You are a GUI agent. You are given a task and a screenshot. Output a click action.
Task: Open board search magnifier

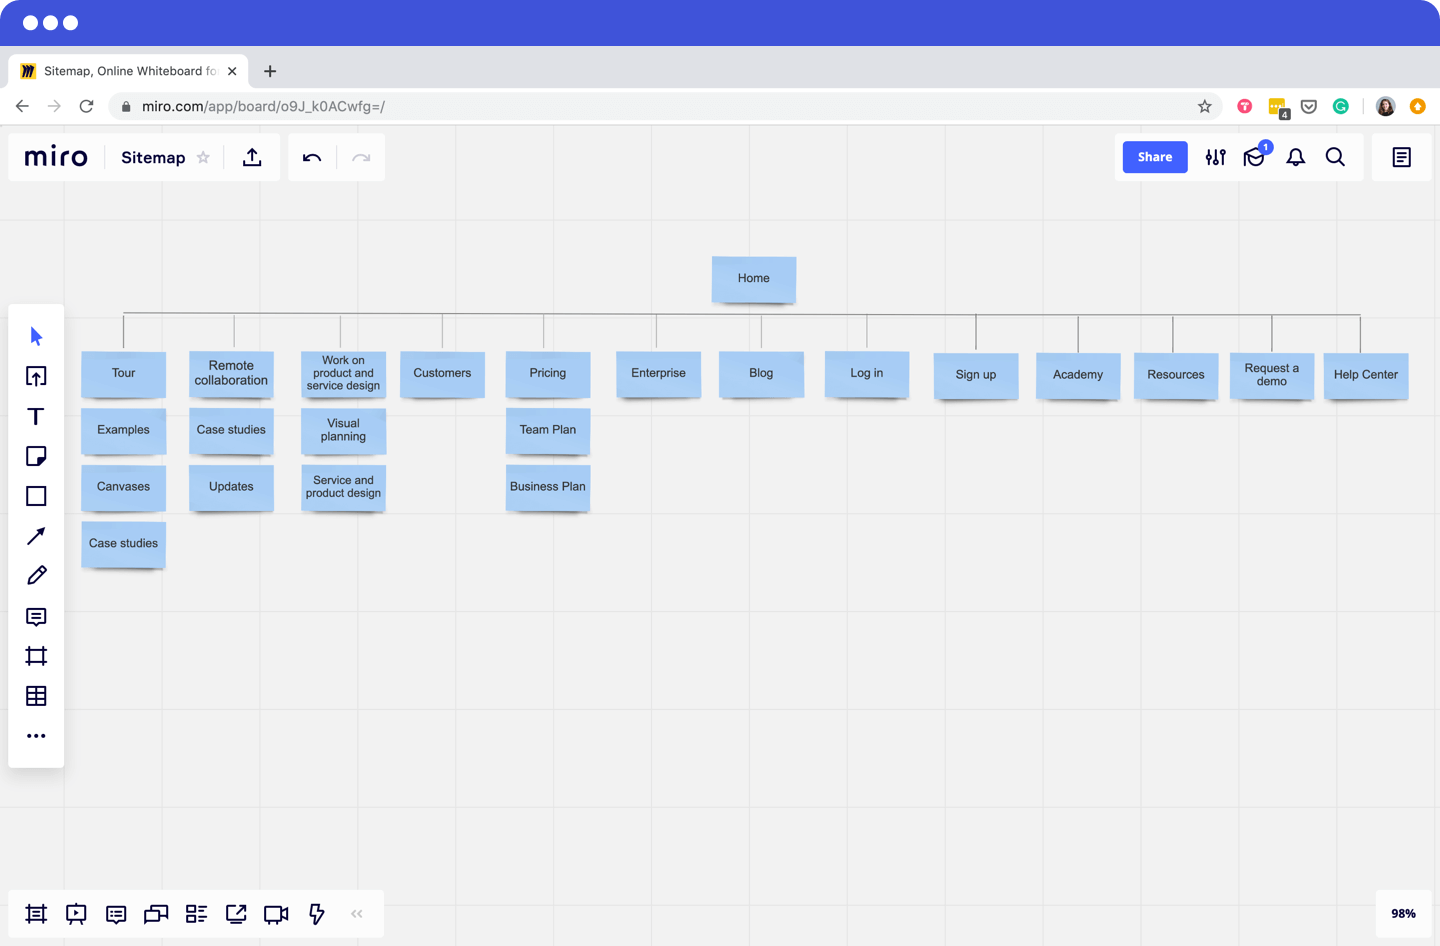point(1336,157)
